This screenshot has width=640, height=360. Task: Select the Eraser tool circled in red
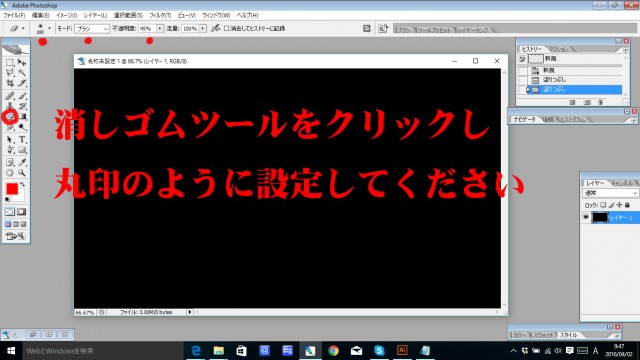point(10,117)
